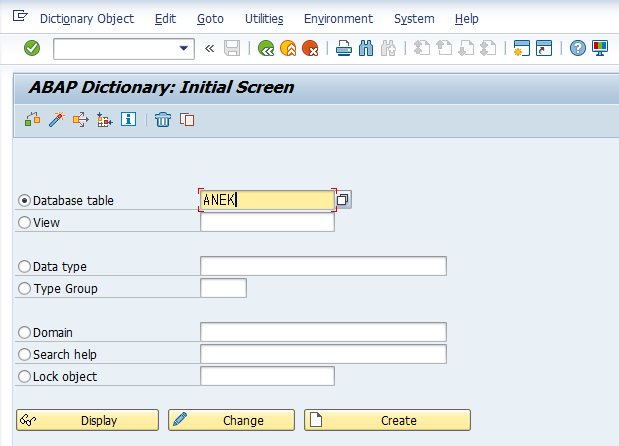
Task: Select the View radio button
Action: click(x=24, y=223)
